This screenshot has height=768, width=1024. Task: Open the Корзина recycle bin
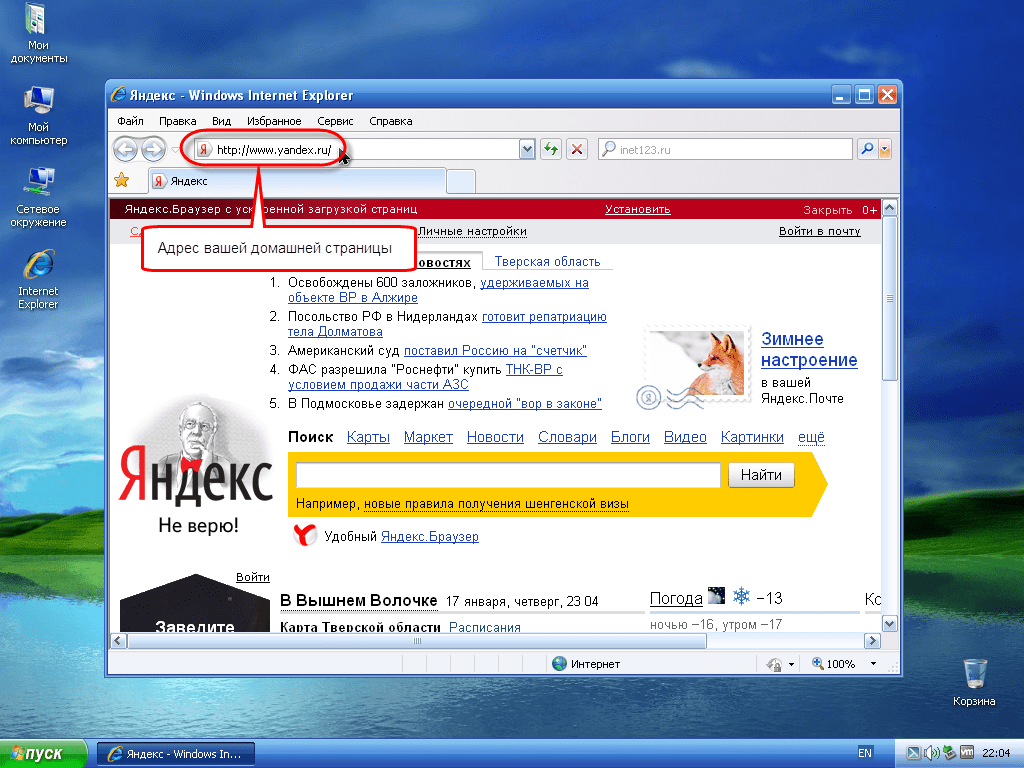pyautogui.click(x=974, y=682)
